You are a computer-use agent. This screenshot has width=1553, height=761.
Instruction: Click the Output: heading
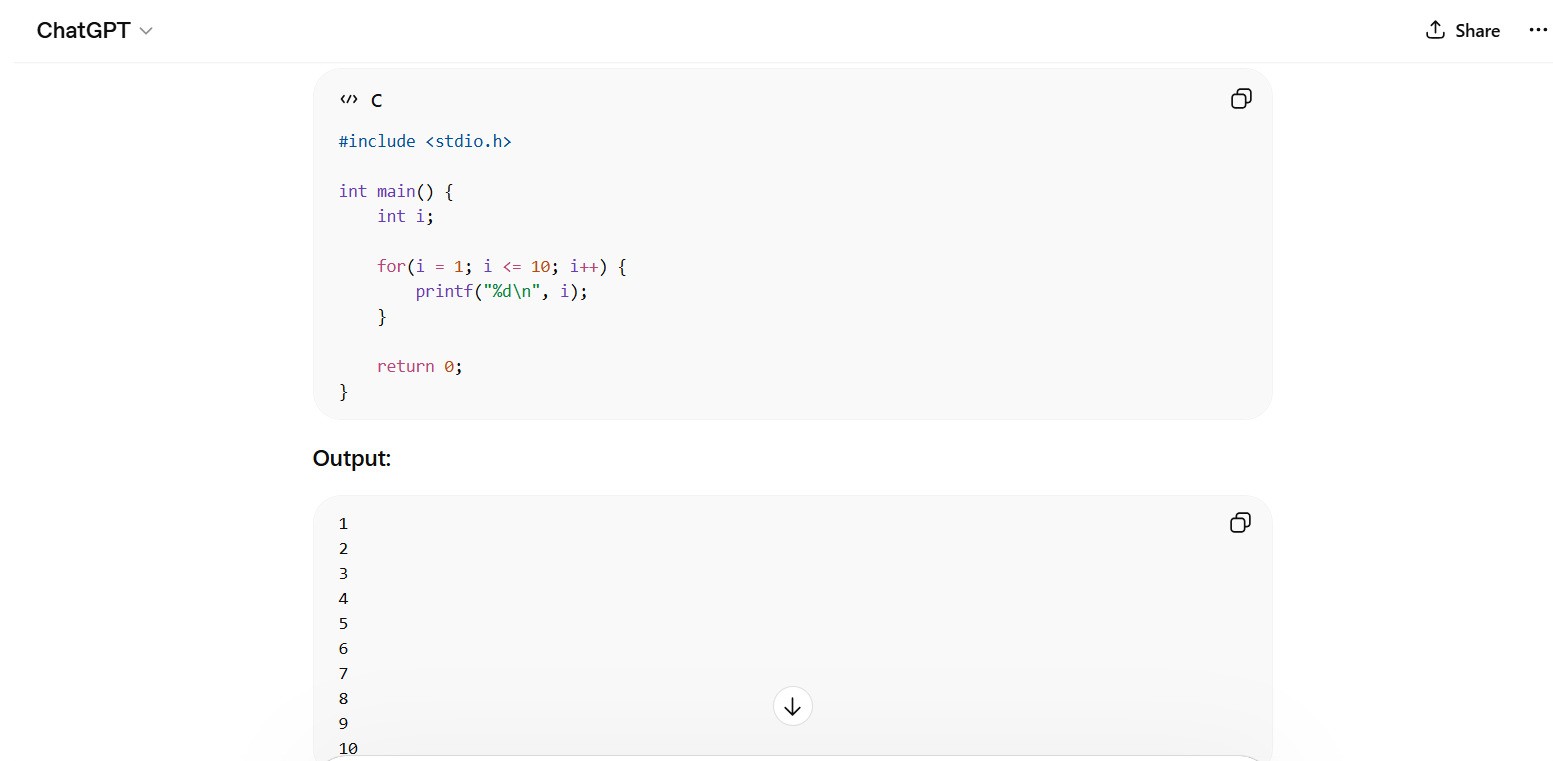click(x=351, y=458)
